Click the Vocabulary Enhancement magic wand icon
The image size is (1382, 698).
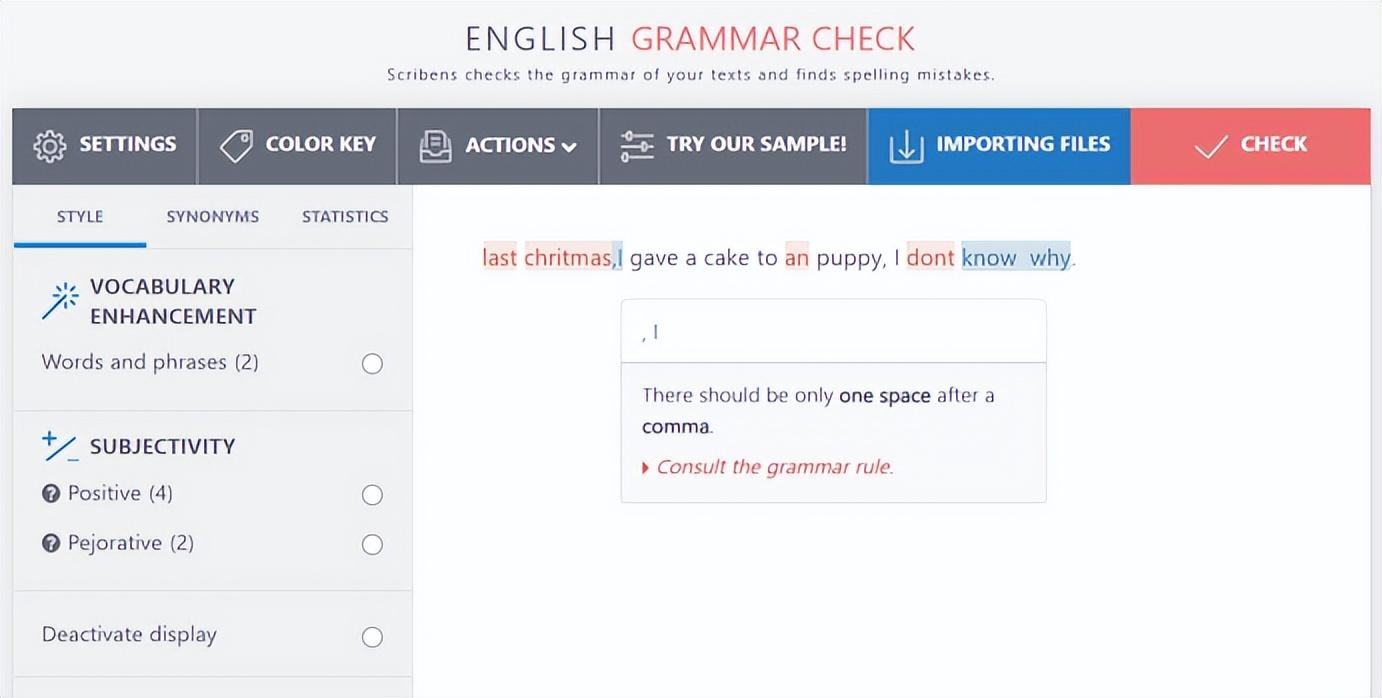(x=60, y=301)
